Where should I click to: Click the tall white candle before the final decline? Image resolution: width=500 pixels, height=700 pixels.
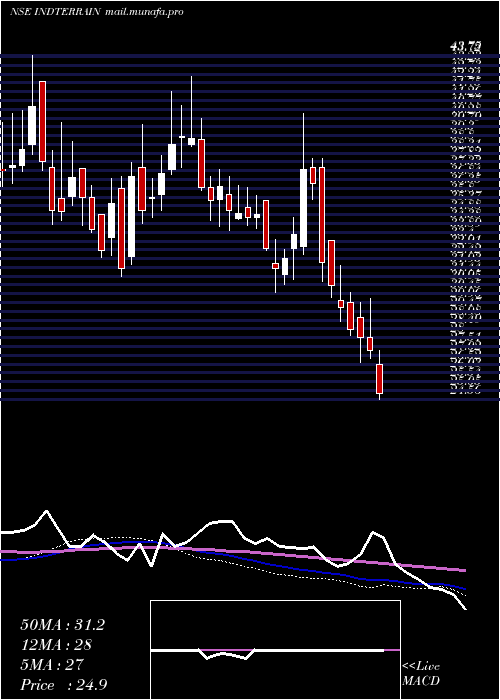coord(304,208)
